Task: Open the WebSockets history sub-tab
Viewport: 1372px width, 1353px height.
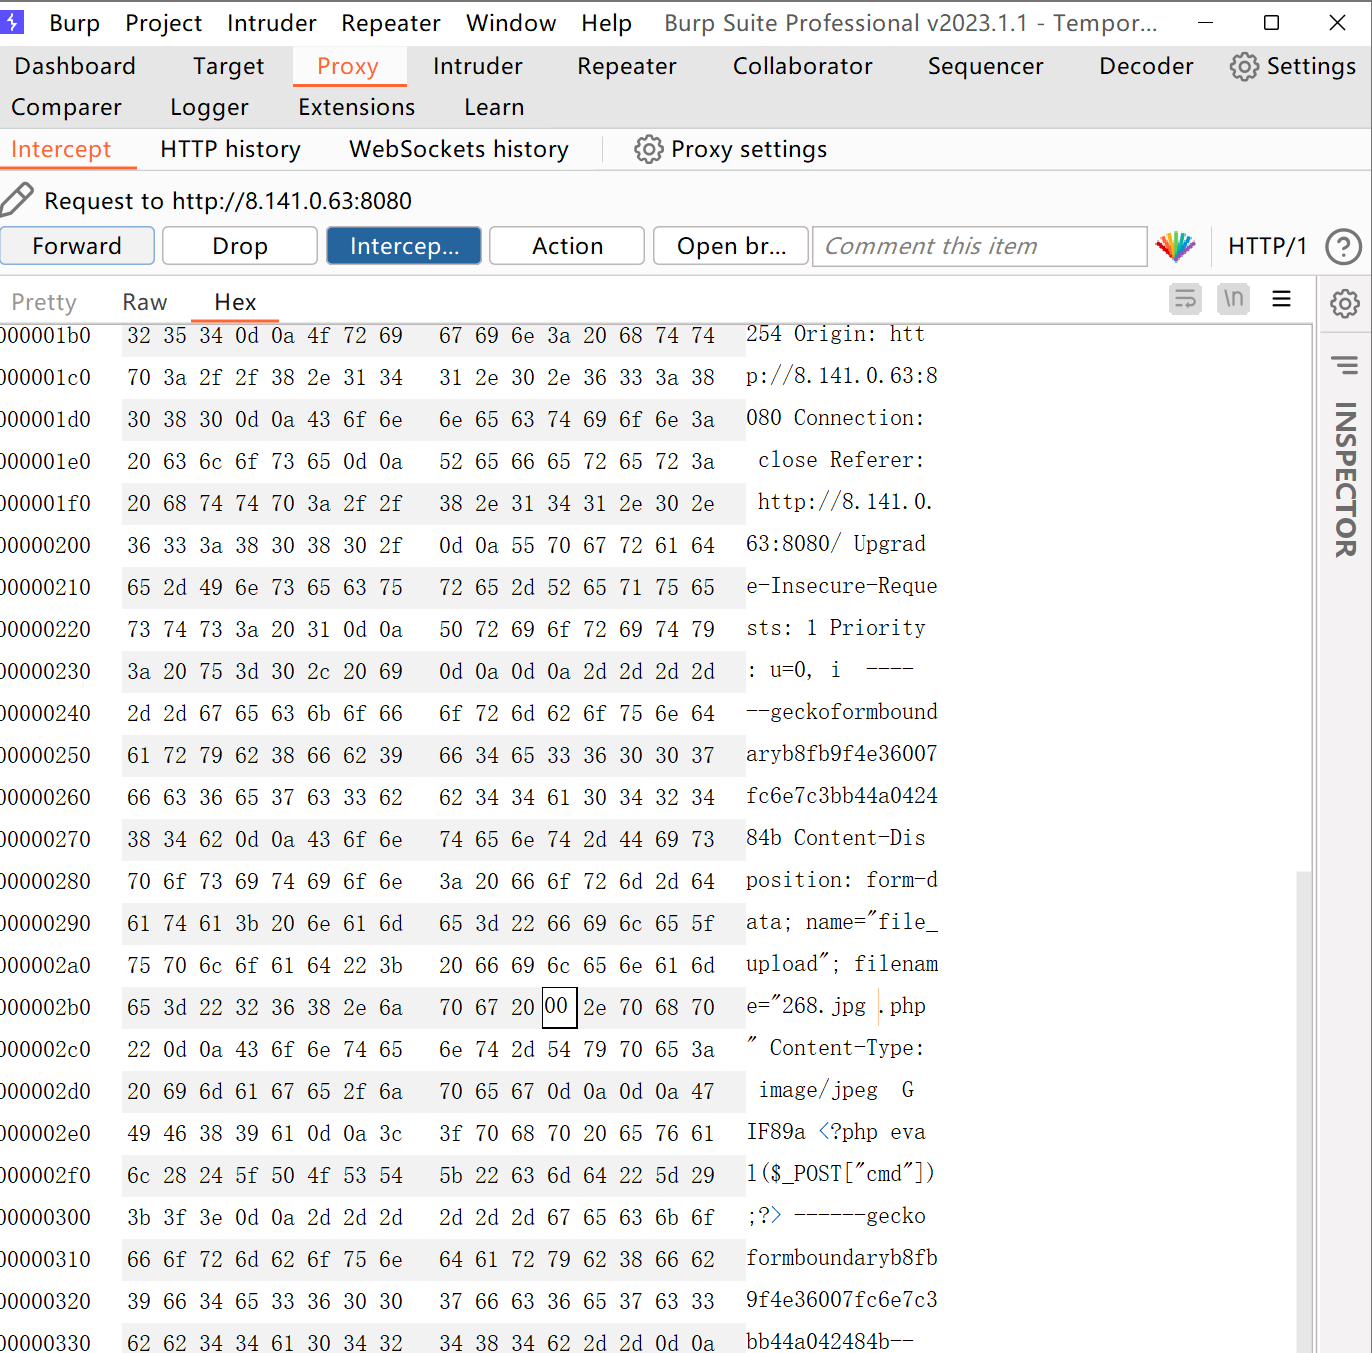Action: click(x=459, y=150)
